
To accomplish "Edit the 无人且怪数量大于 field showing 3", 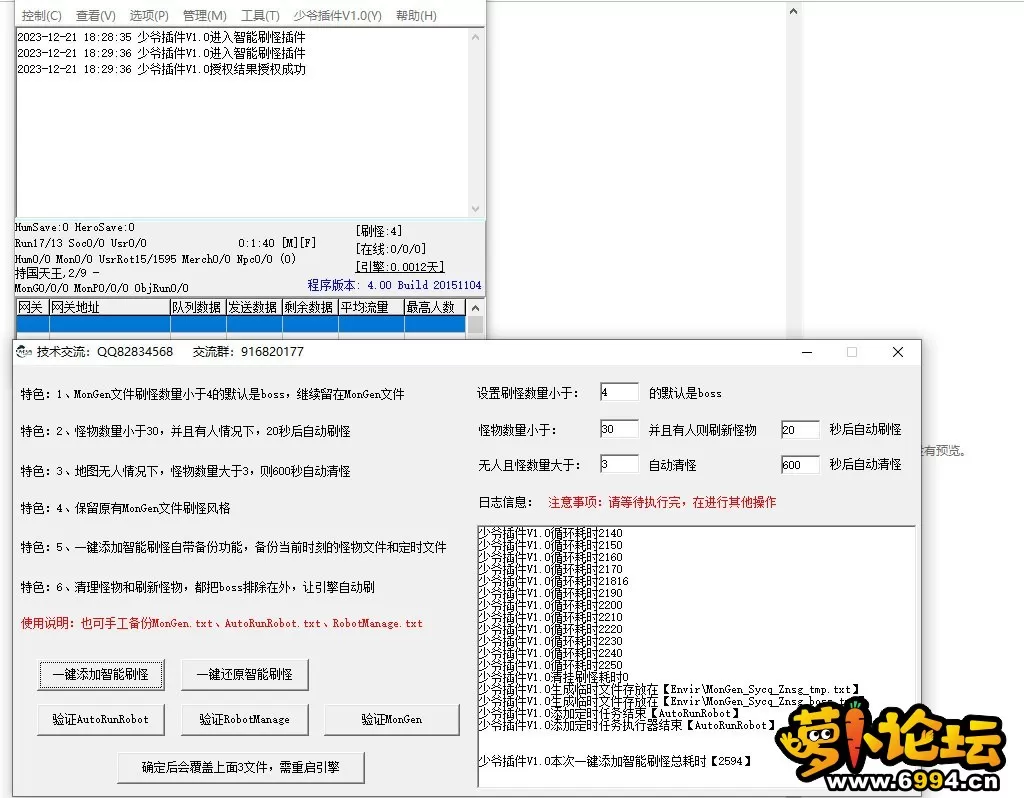I will pyautogui.click(x=619, y=464).
